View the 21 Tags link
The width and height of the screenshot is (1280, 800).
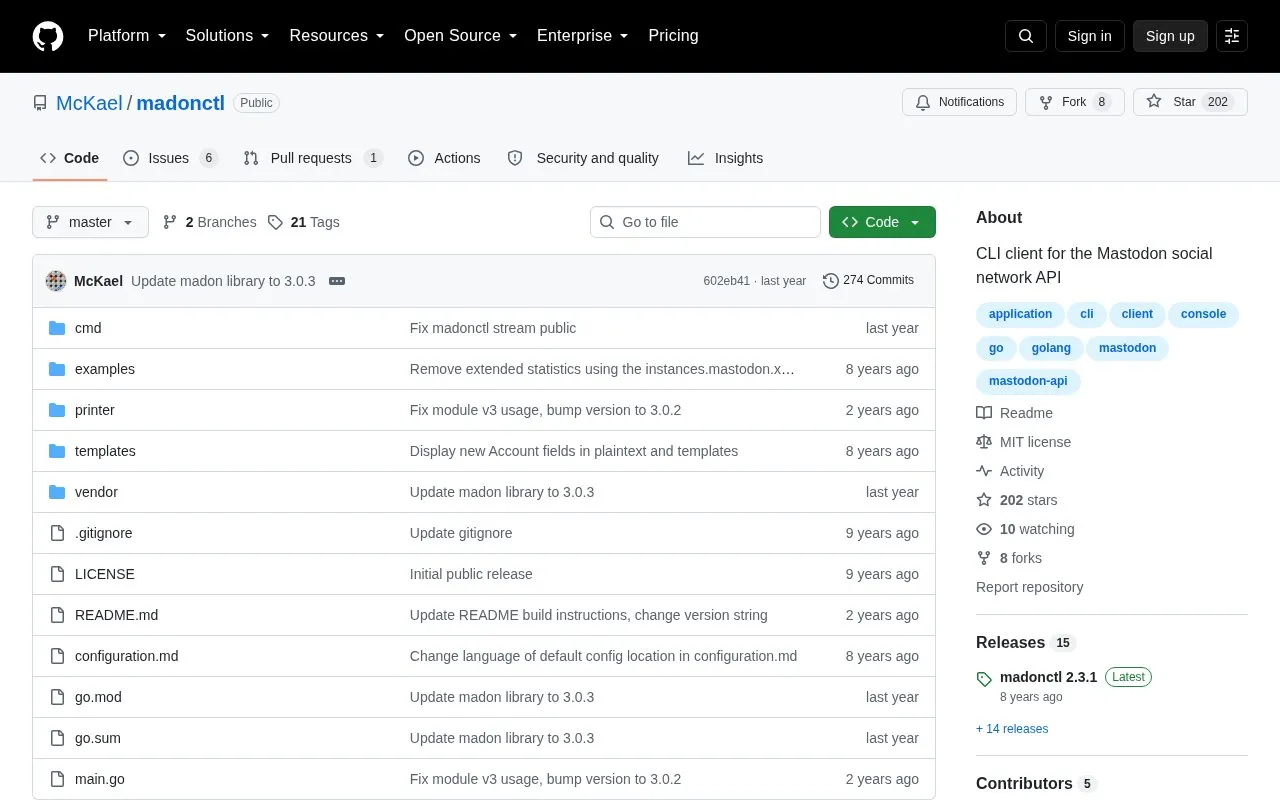click(x=304, y=222)
